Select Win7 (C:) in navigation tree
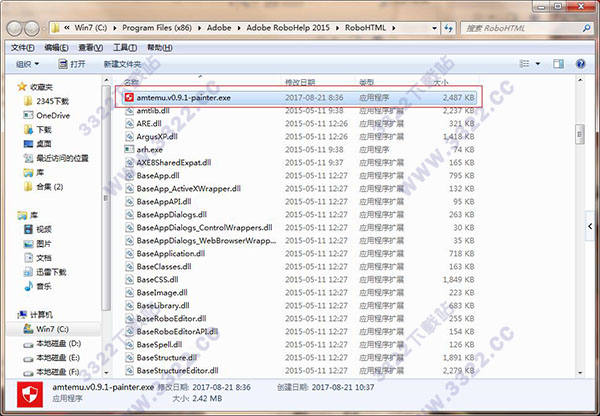 coord(52,329)
